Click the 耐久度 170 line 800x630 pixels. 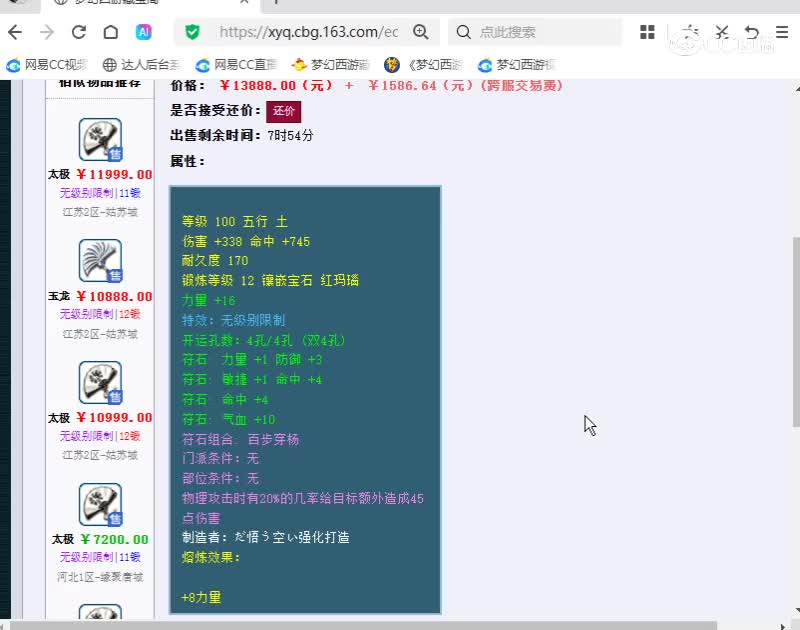click(215, 261)
